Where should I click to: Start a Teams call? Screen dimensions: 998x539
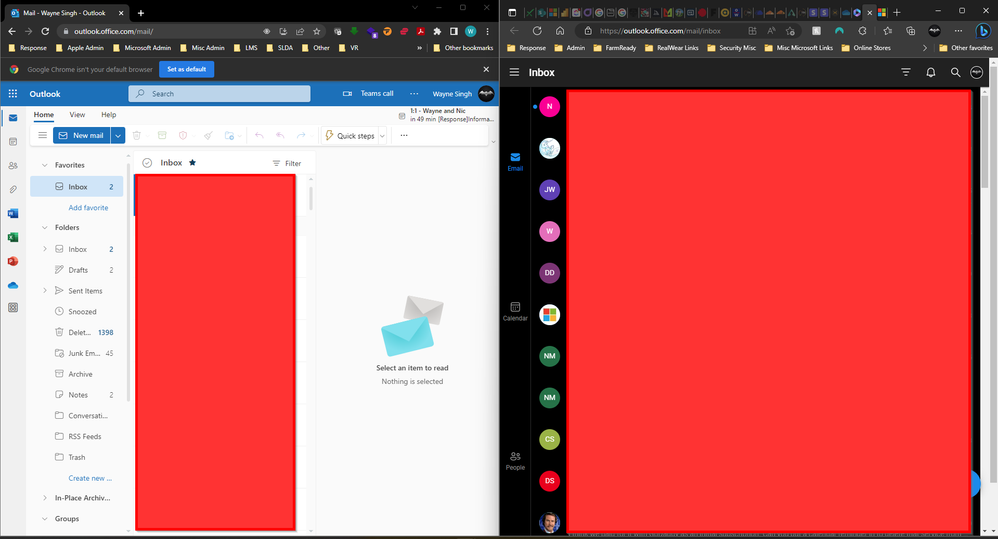(x=369, y=94)
